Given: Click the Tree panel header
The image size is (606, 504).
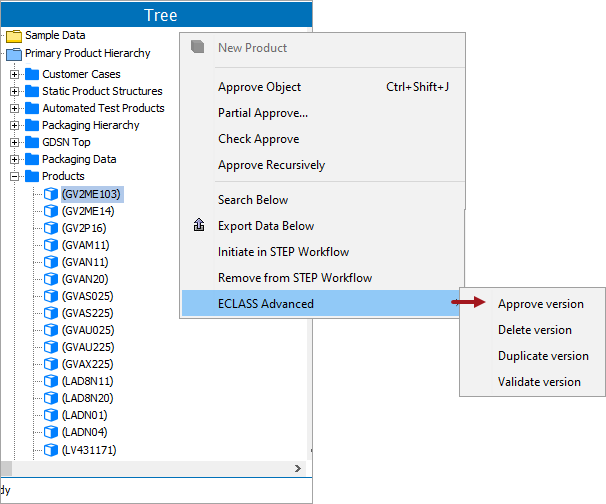Looking at the screenshot, I should click(x=156, y=15).
